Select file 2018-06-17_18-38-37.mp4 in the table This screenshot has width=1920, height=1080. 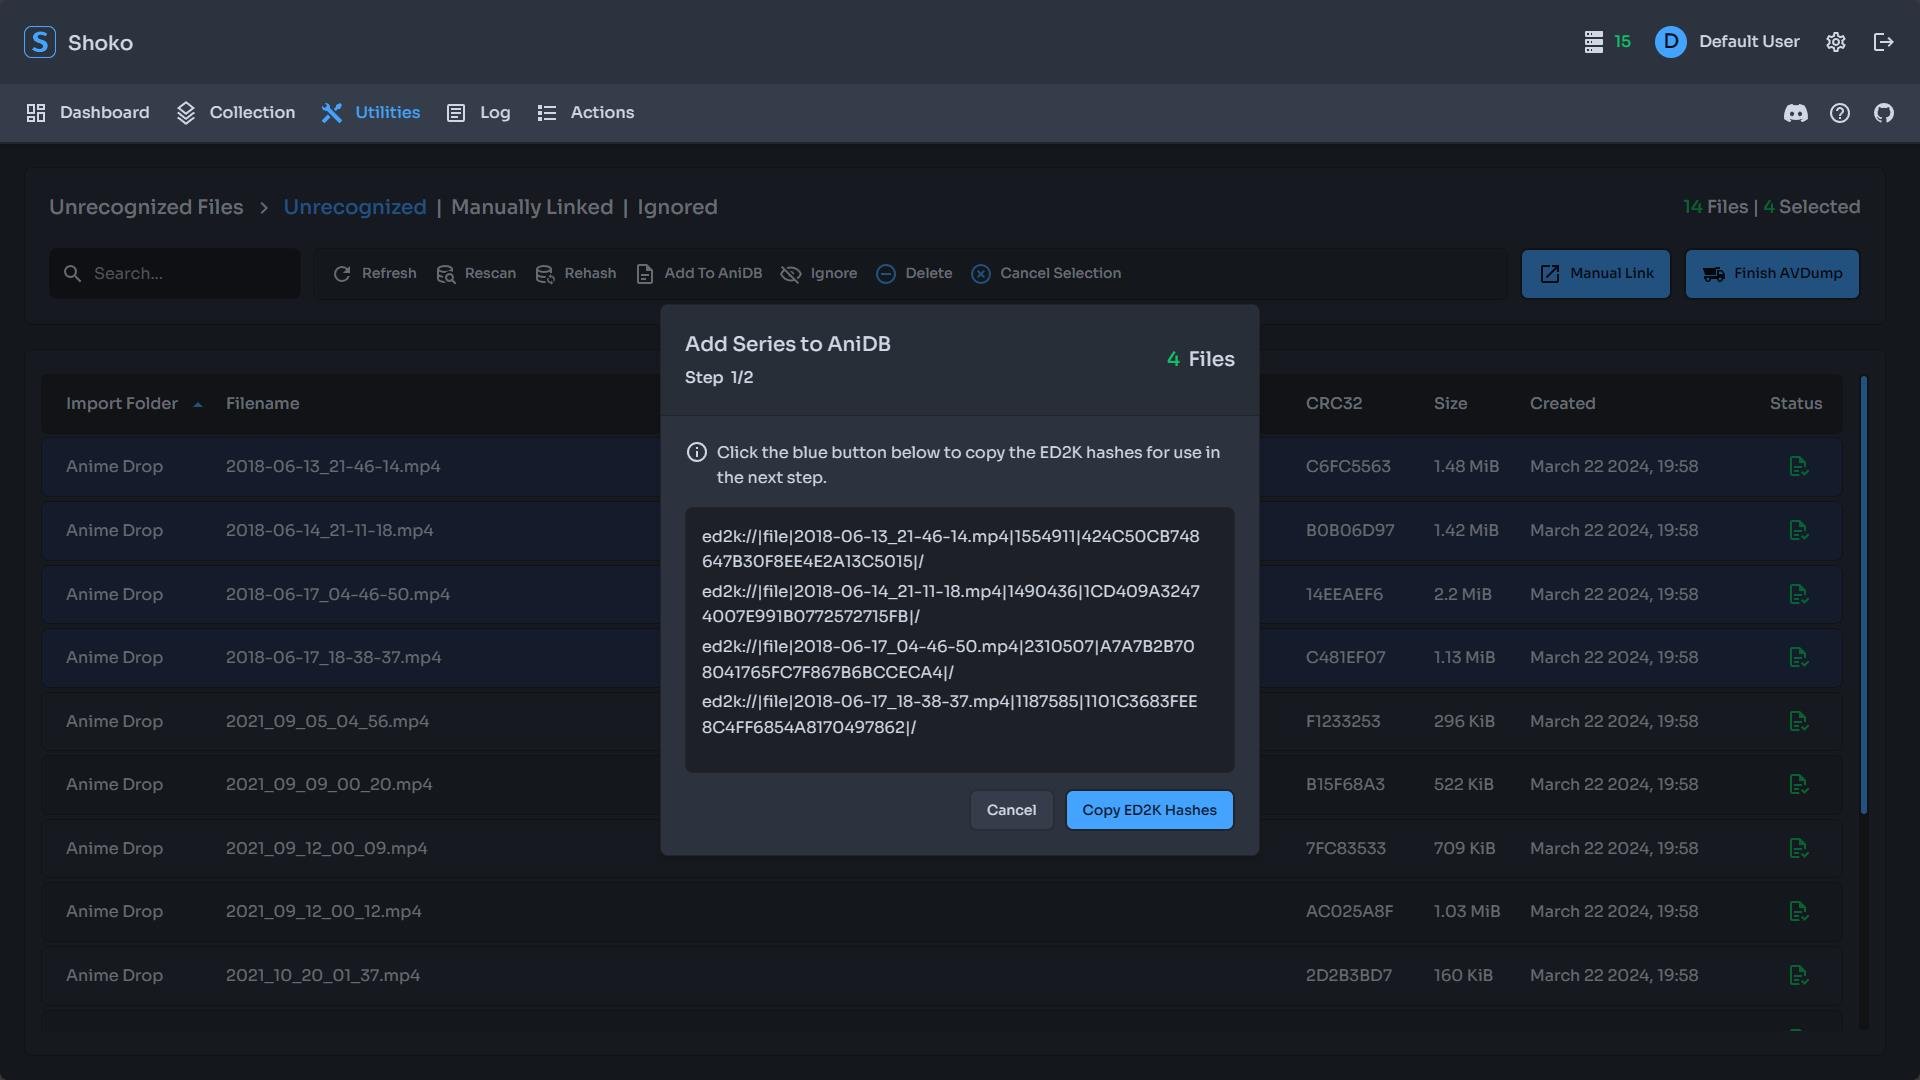333,658
